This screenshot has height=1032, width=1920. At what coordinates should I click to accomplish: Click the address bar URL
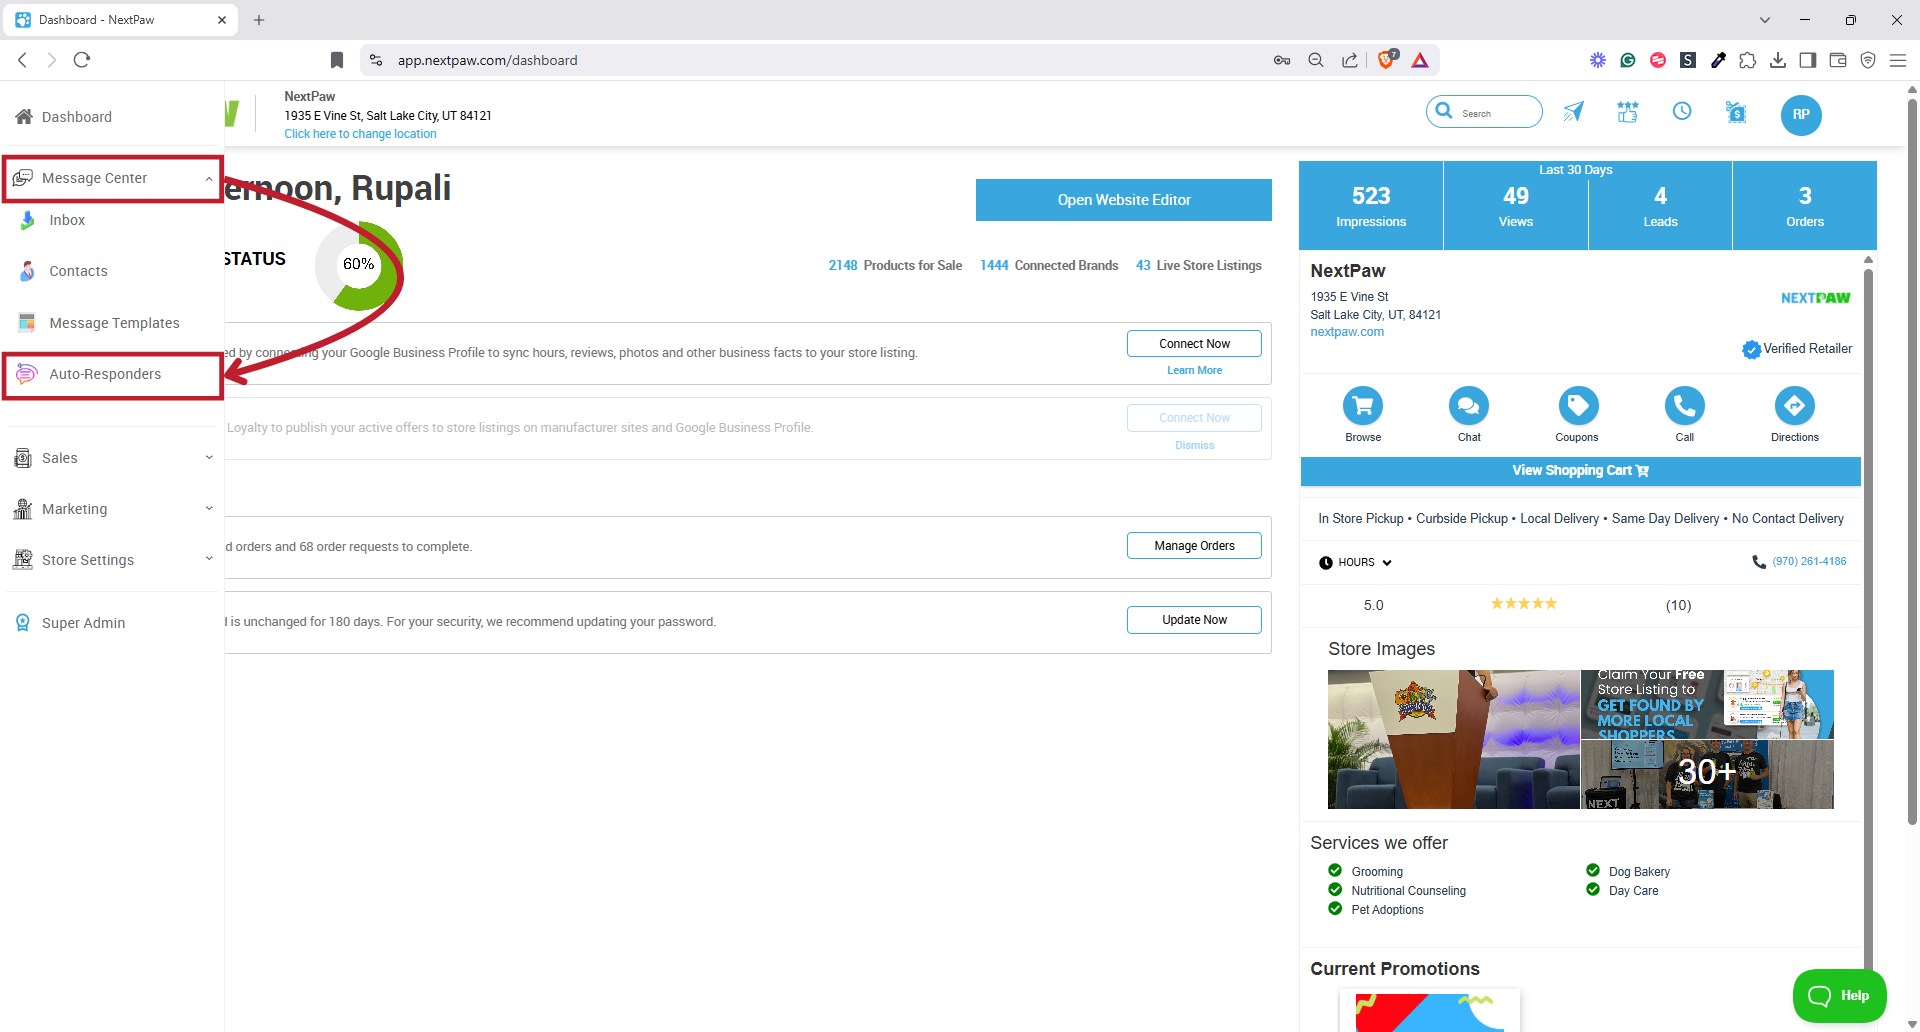487,60
